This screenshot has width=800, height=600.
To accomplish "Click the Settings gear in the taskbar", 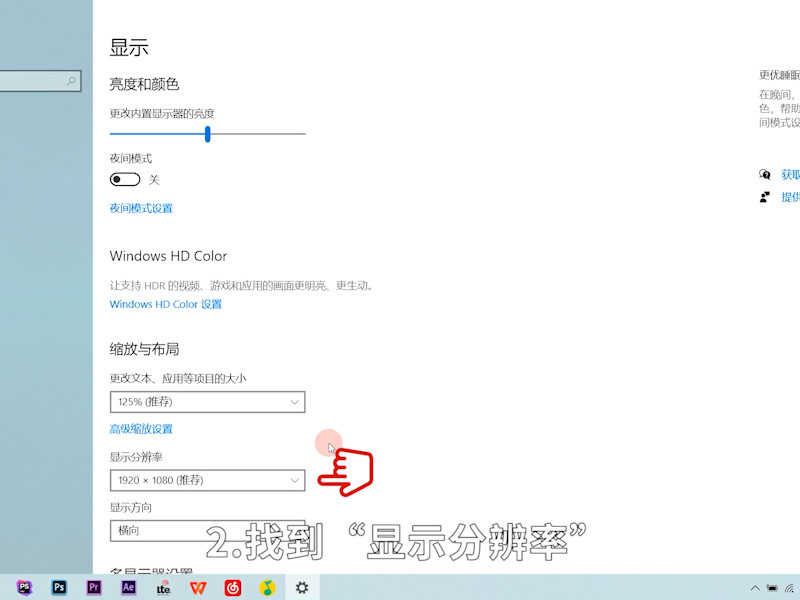I will click(302, 588).
